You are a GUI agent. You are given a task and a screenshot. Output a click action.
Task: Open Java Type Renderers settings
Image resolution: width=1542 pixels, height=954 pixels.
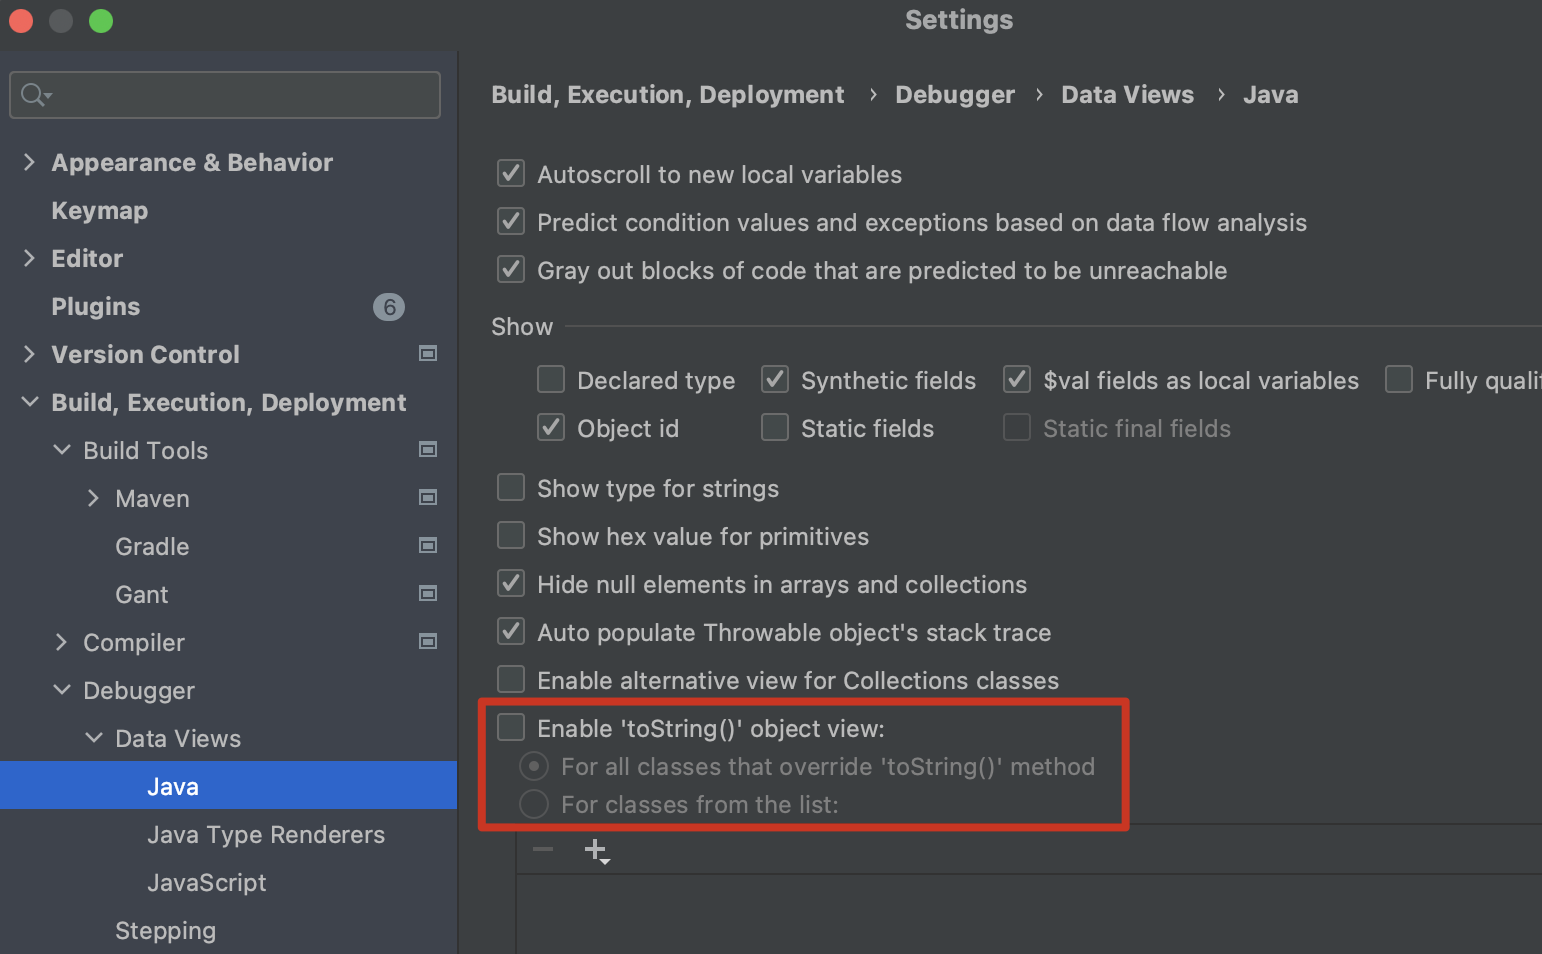coord(266,835)
